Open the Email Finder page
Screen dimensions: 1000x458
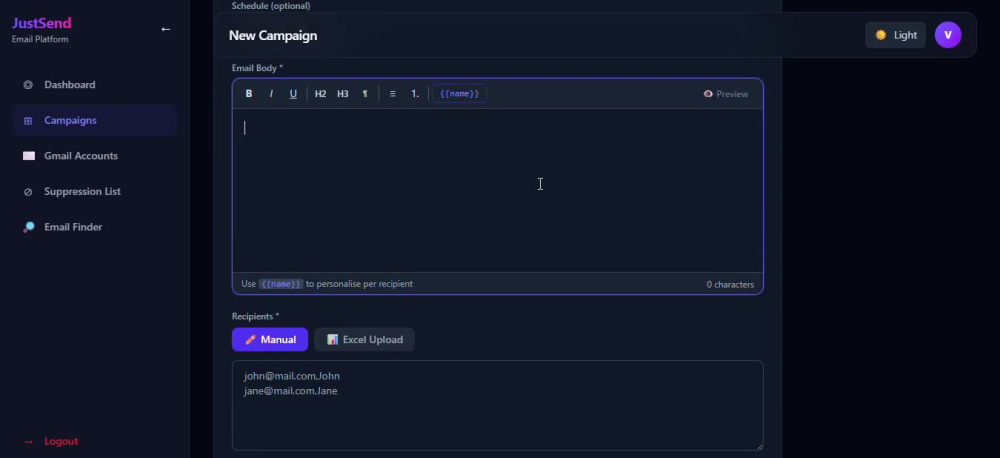tap(94, 227)
